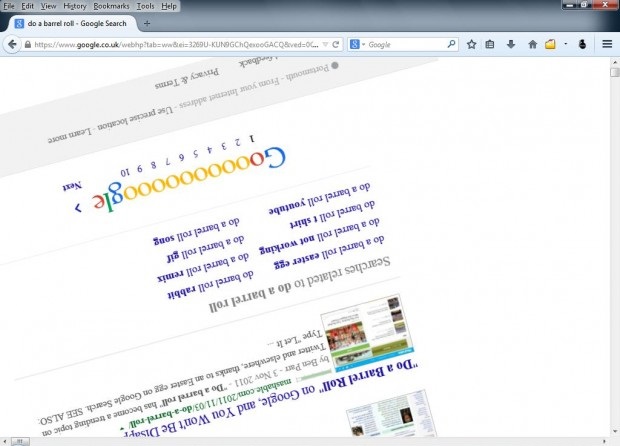The image size is (620, 446).
Task: Click the vertical scrollbar thumb
Action: pos(614,72)
